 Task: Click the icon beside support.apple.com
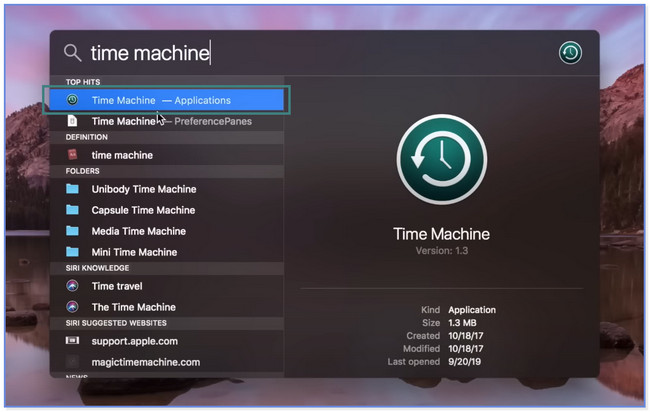pos(72,340)
